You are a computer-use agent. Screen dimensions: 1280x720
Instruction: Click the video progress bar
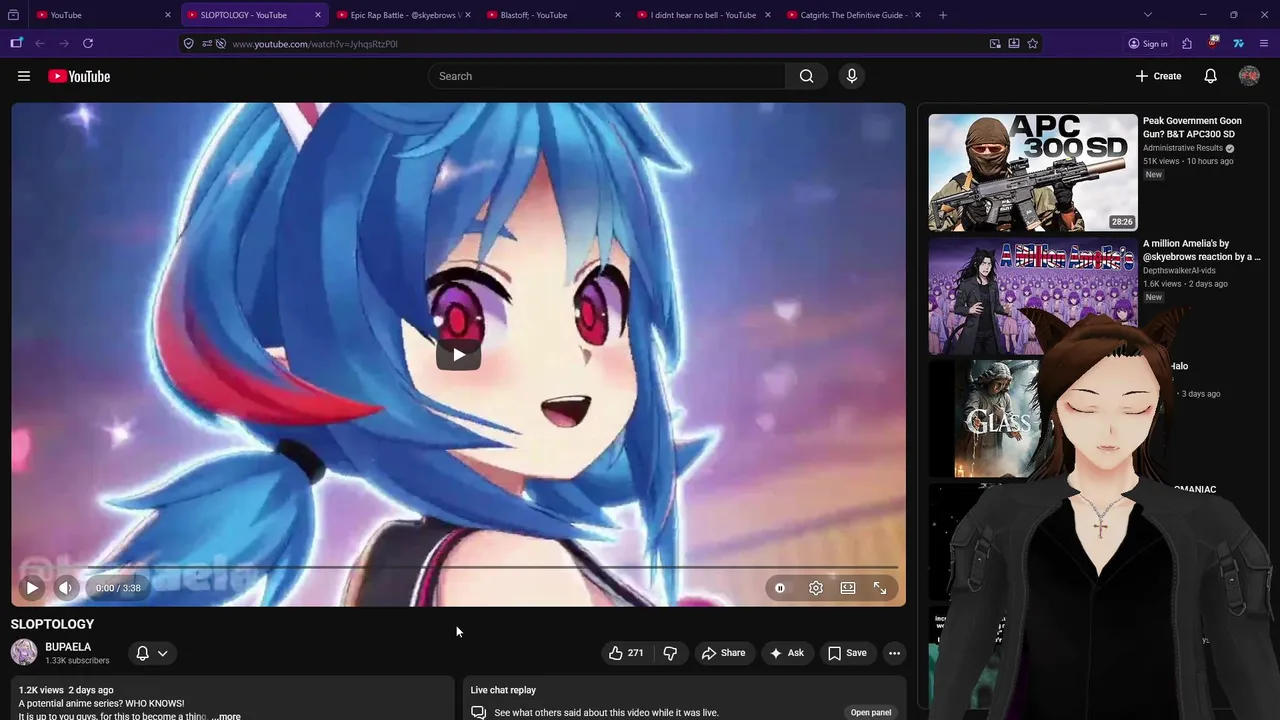click(458, 567)
